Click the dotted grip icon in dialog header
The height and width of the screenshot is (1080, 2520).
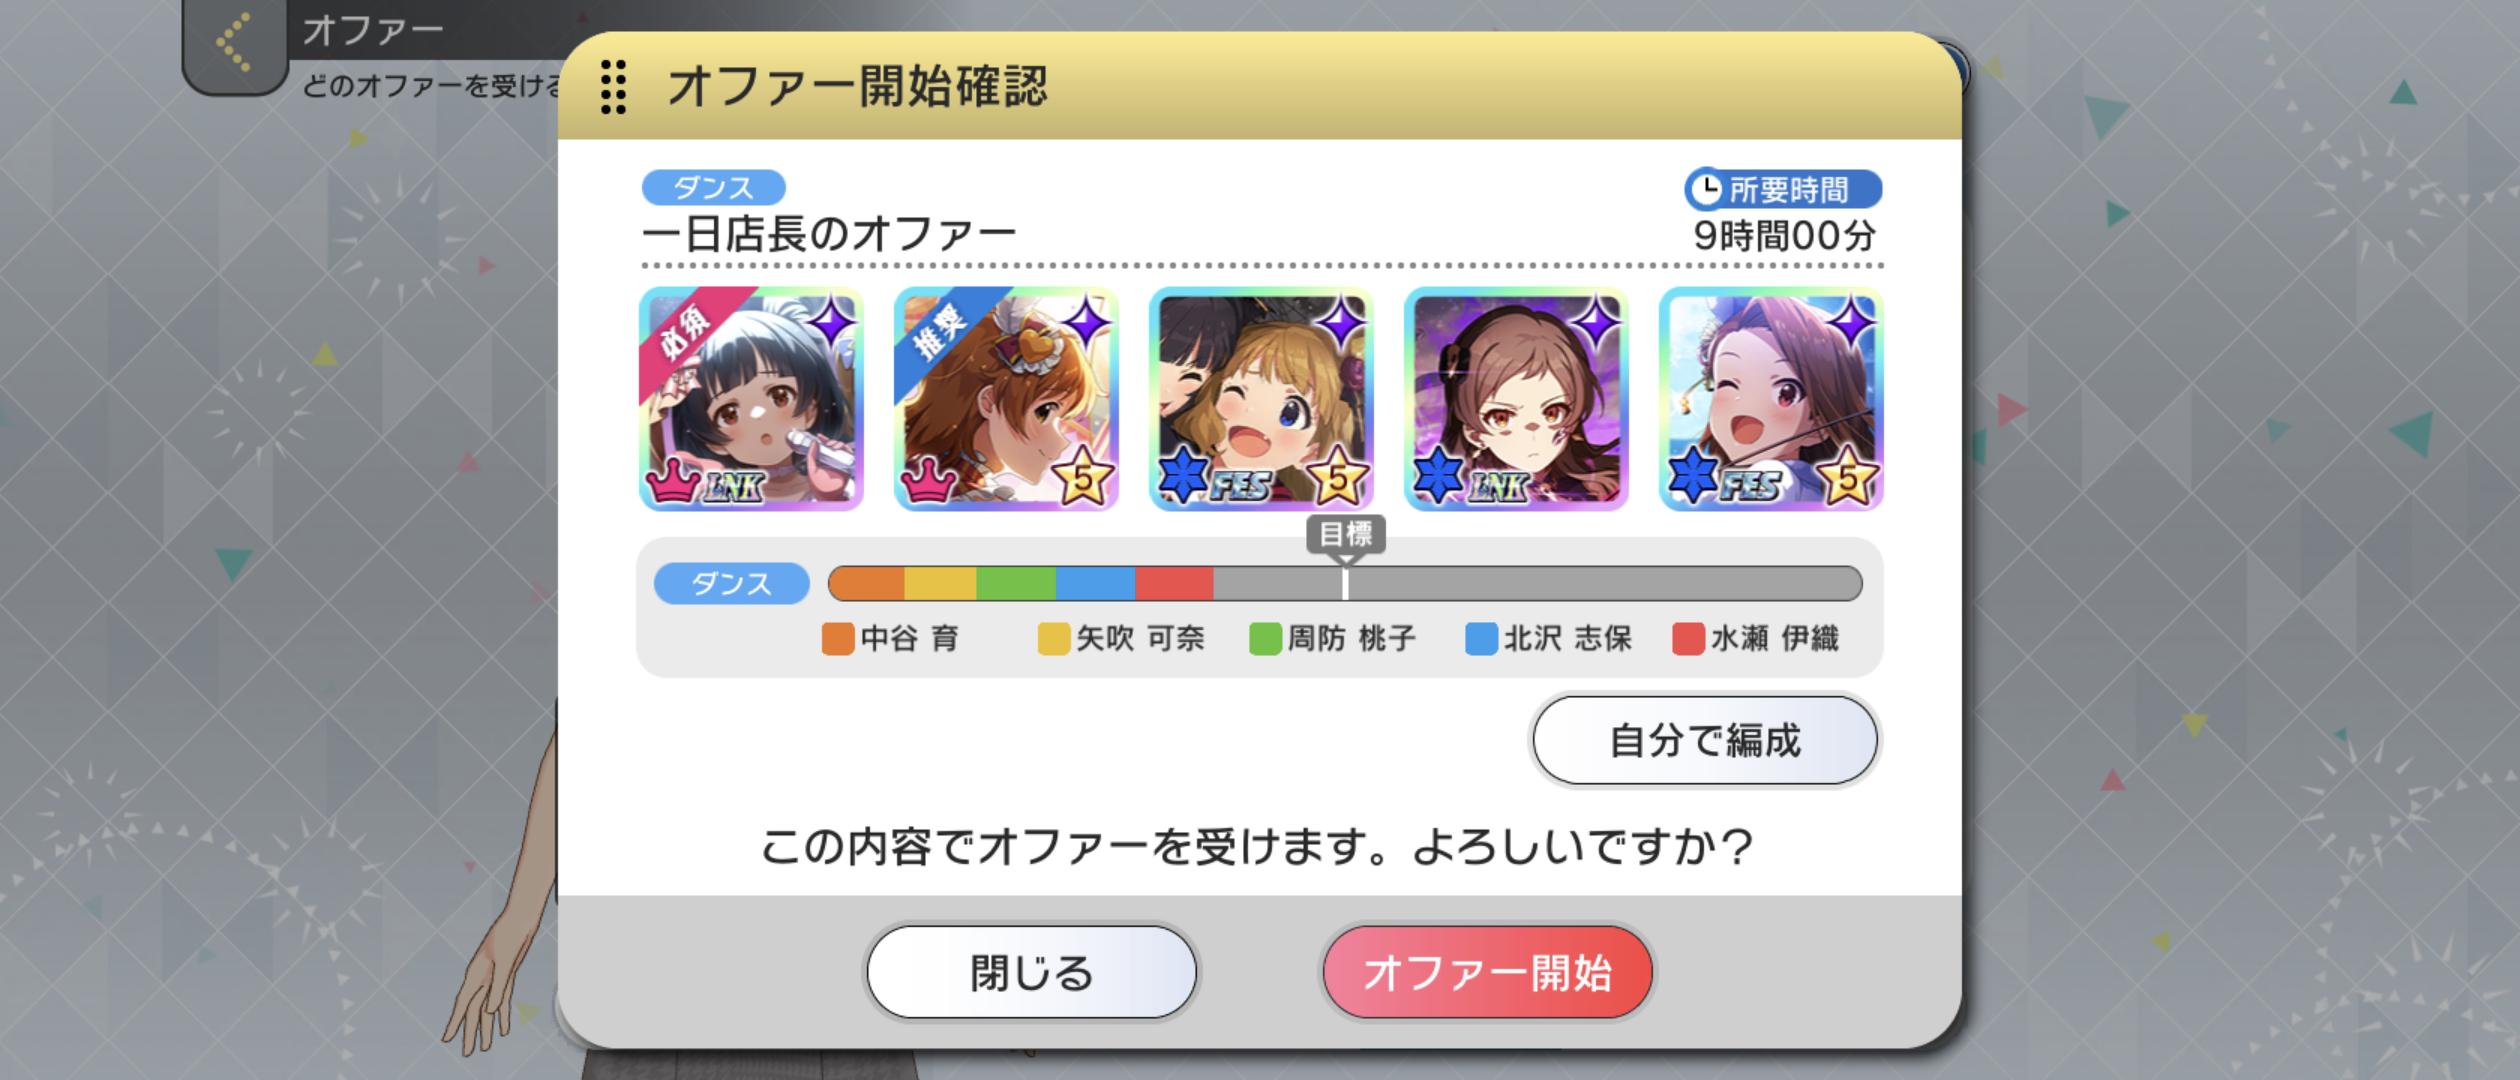click(x=614, y=87)
